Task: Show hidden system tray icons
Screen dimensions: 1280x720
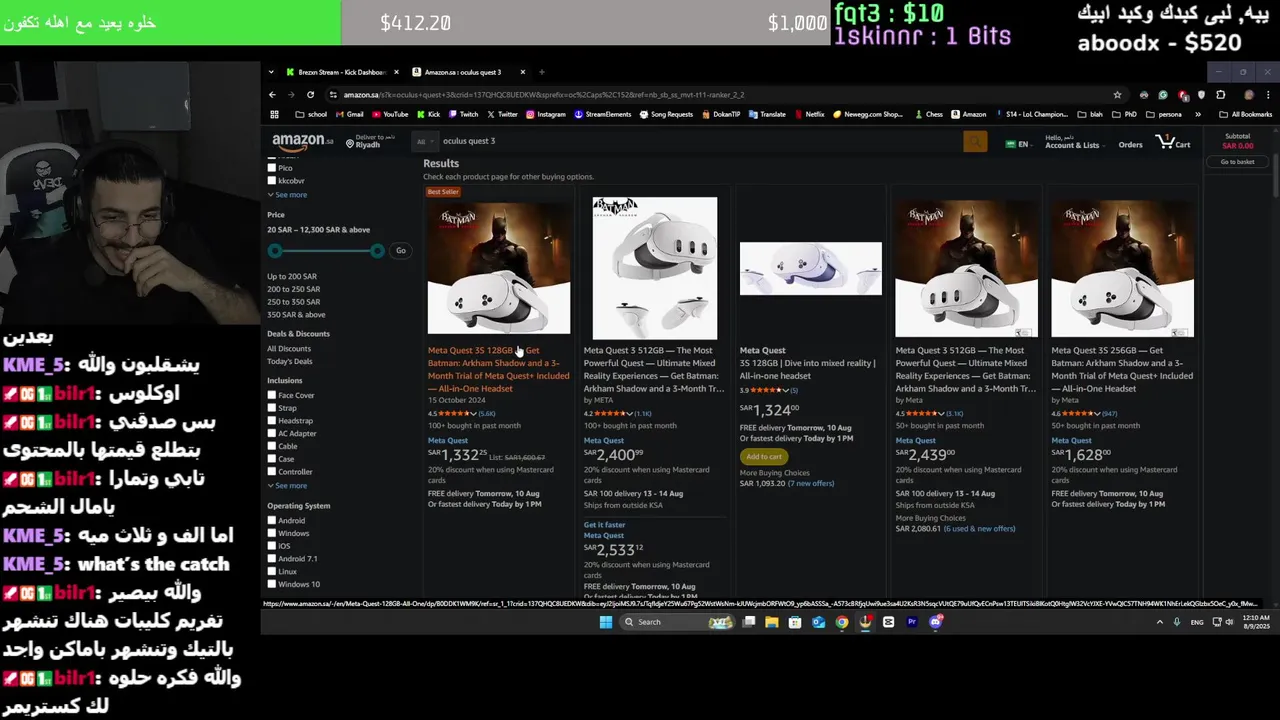Action: (x=1160, y=622)
